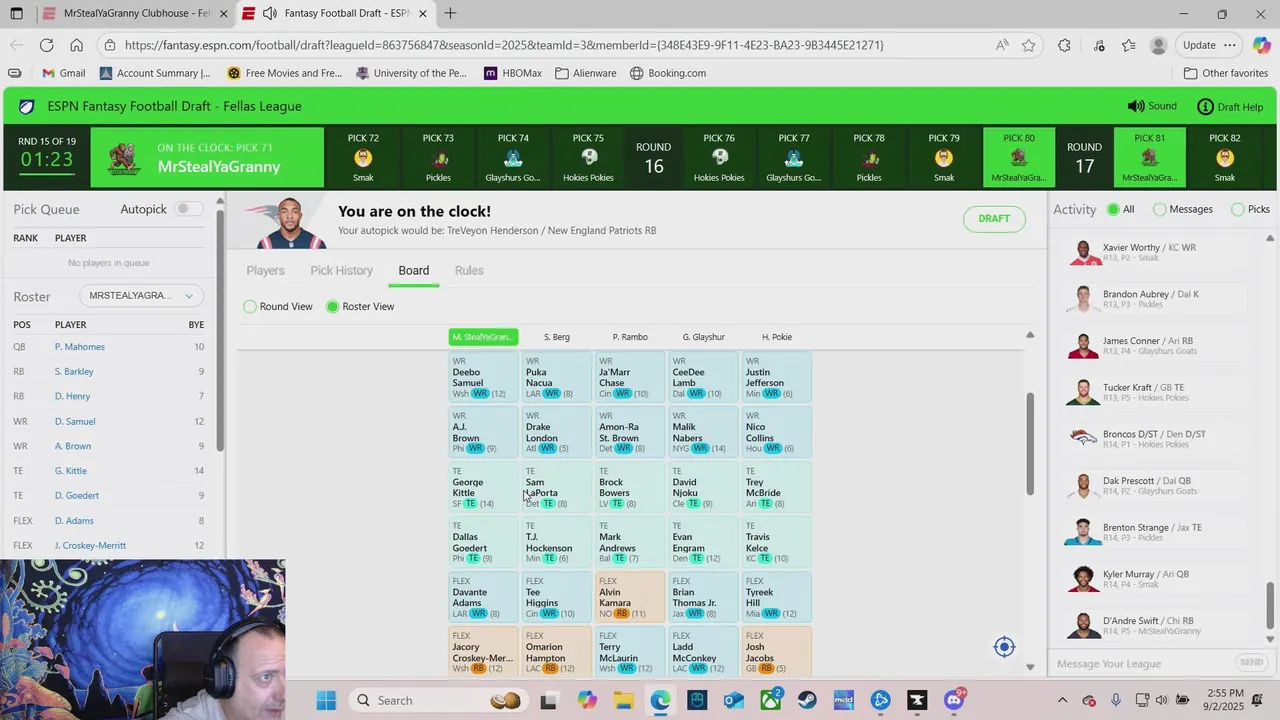Open Edge settings ellipsis menu

click(x=1230, y=45)
